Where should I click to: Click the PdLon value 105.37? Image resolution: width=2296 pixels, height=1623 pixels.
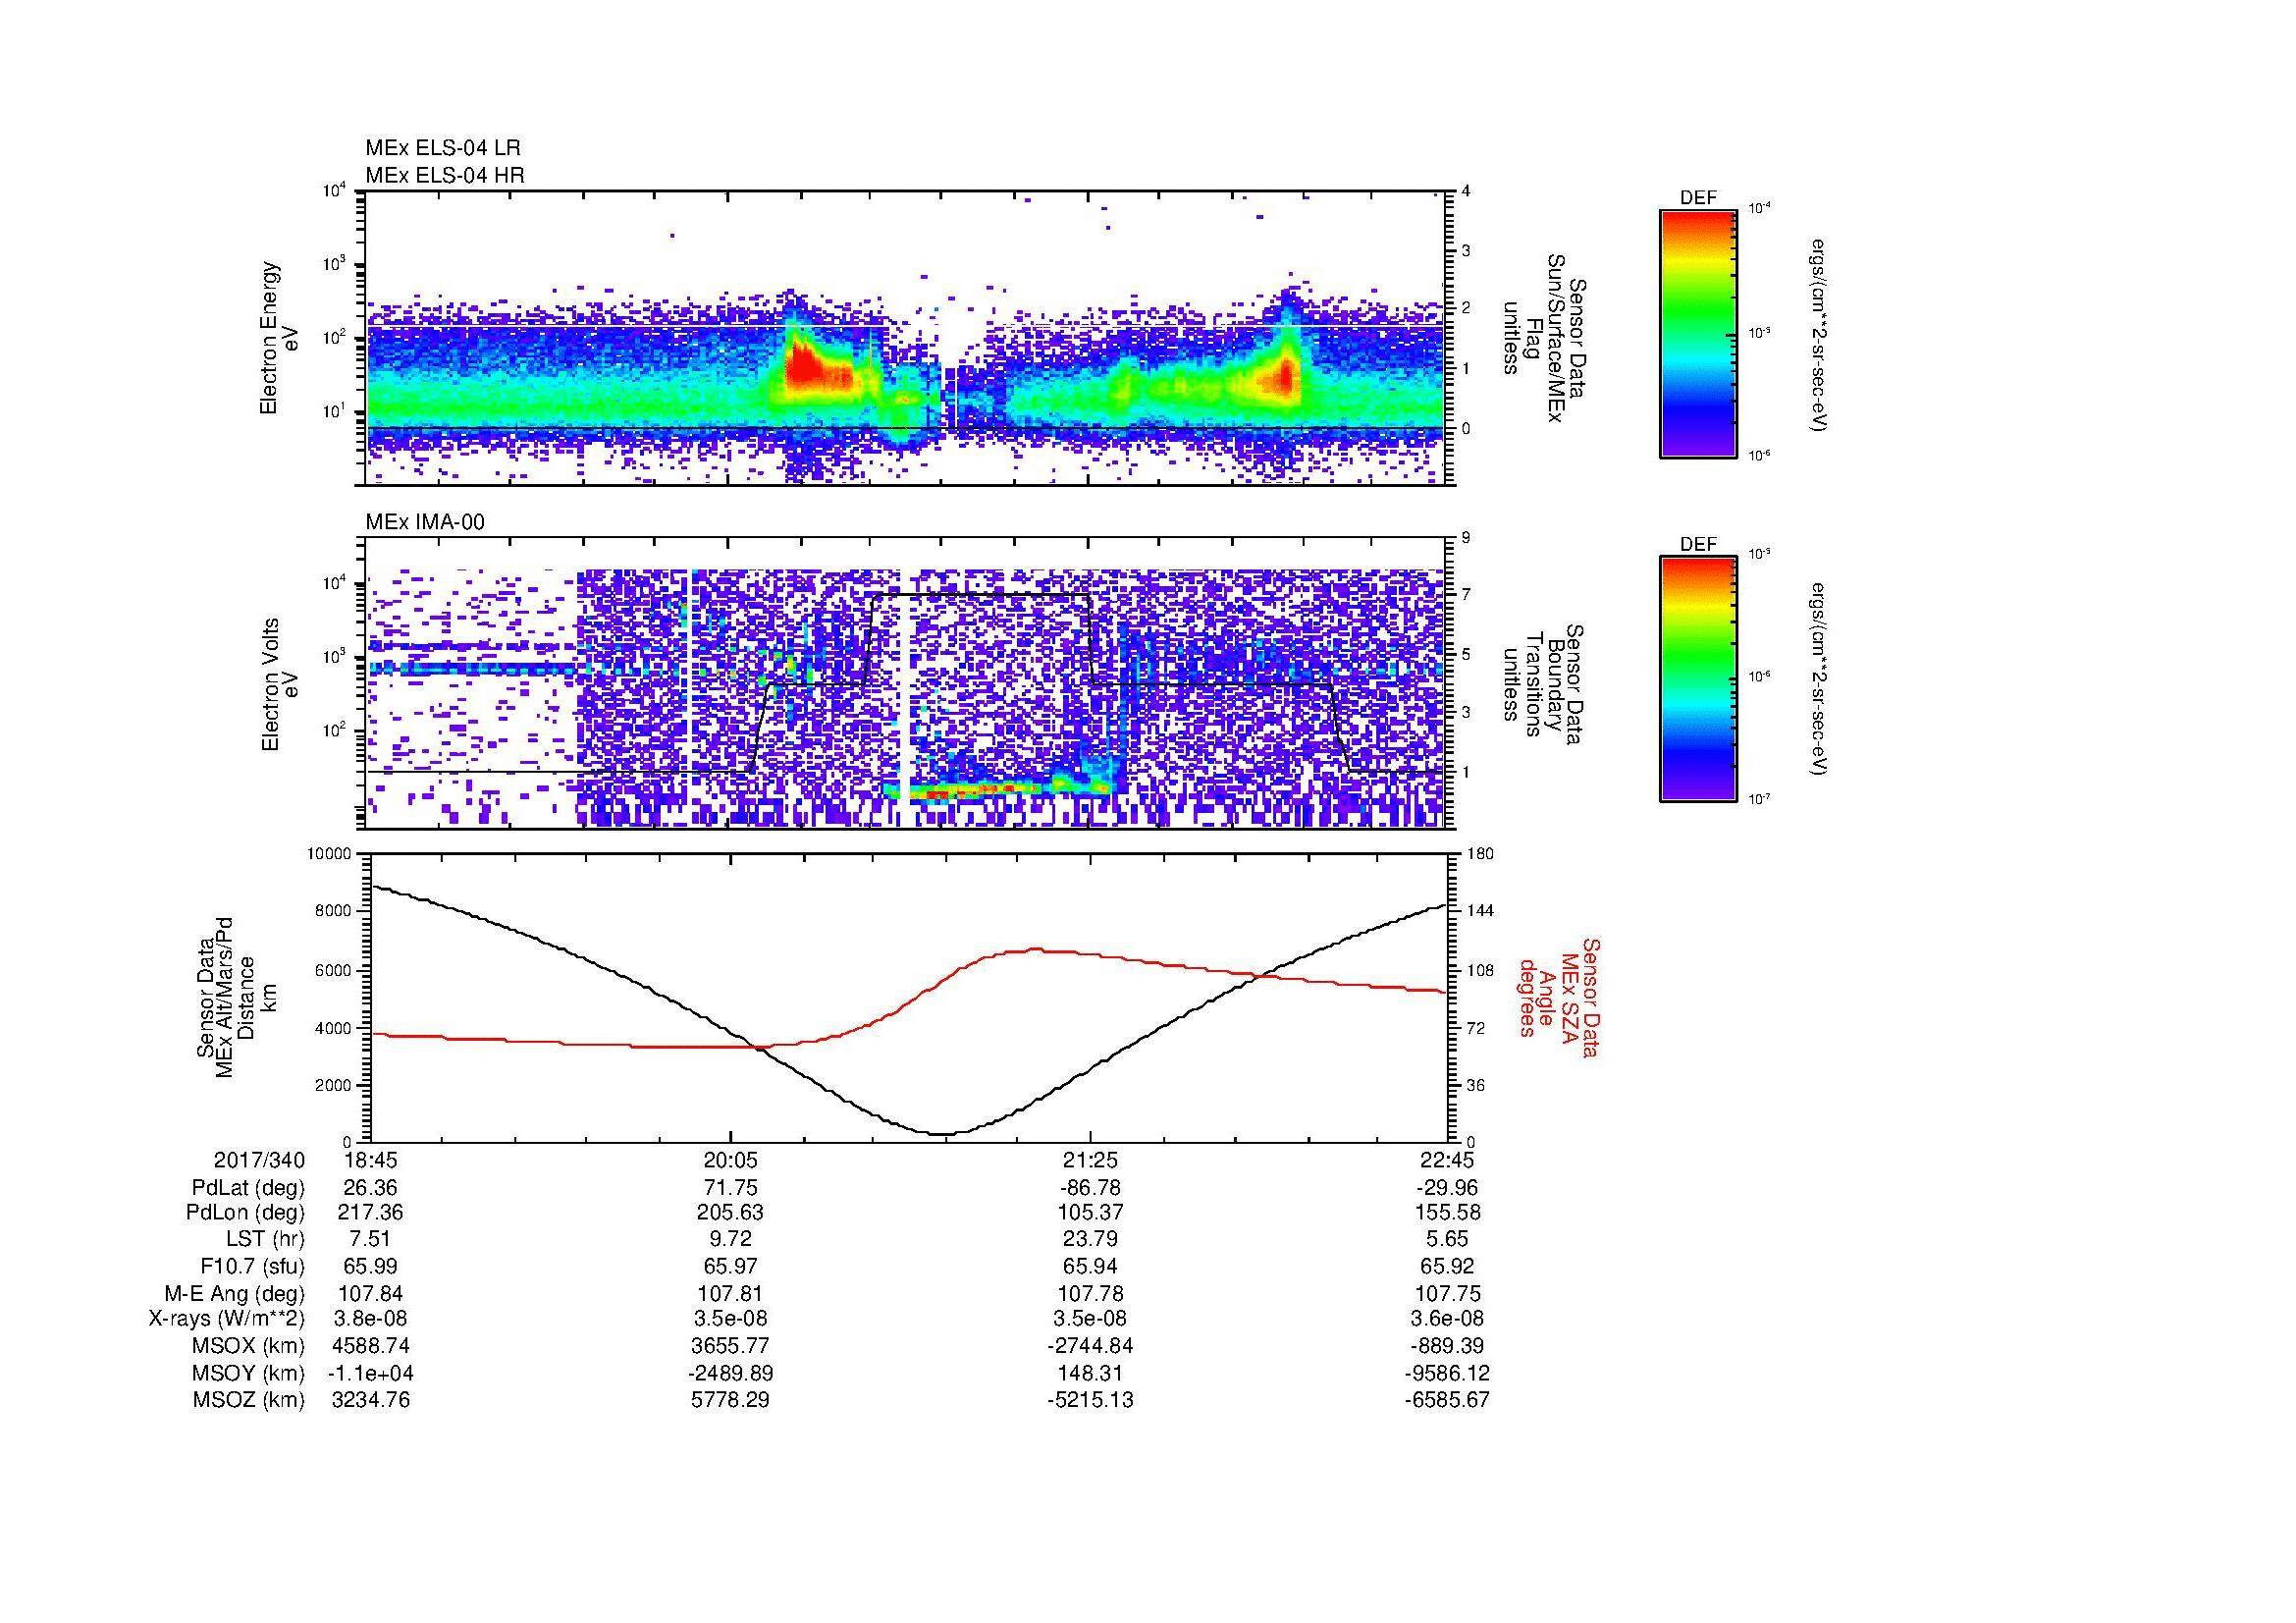click(x=1091, y=1213)
